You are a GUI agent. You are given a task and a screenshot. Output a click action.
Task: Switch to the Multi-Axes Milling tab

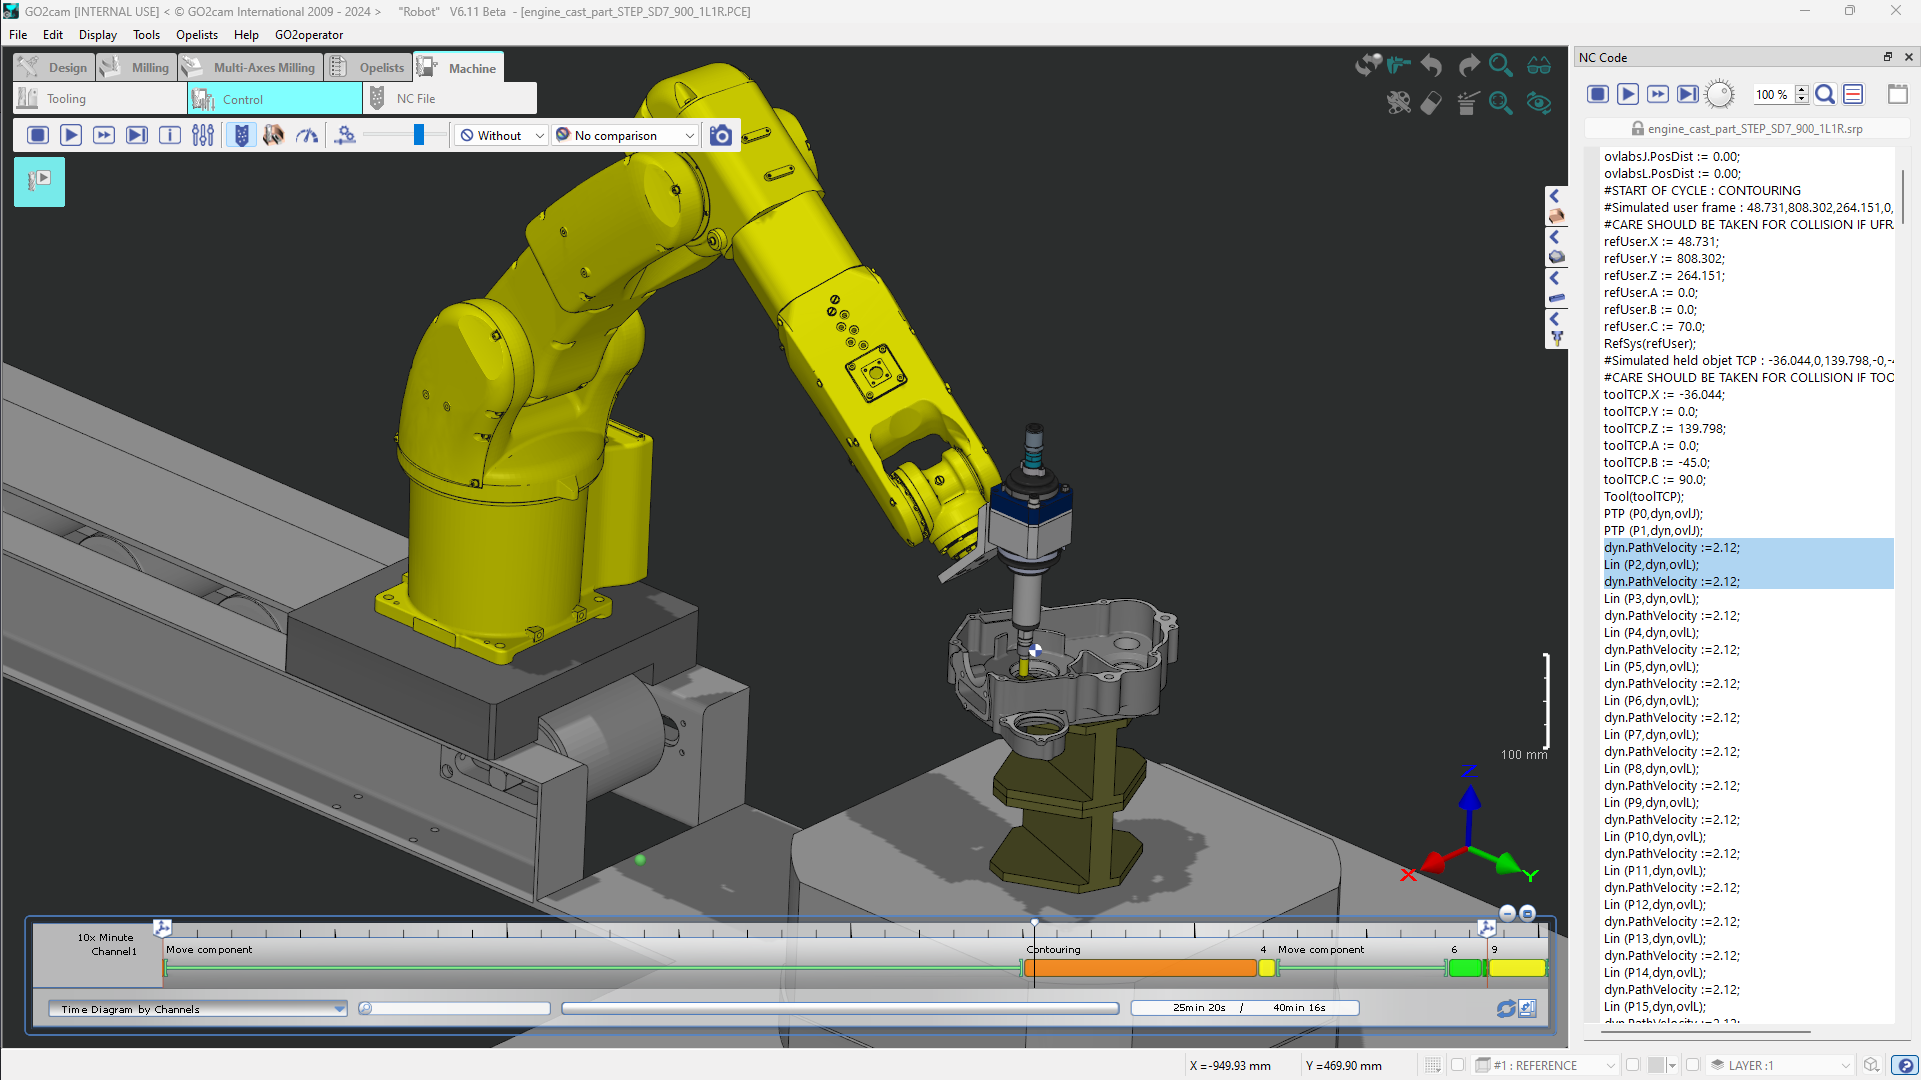(252, 67)
